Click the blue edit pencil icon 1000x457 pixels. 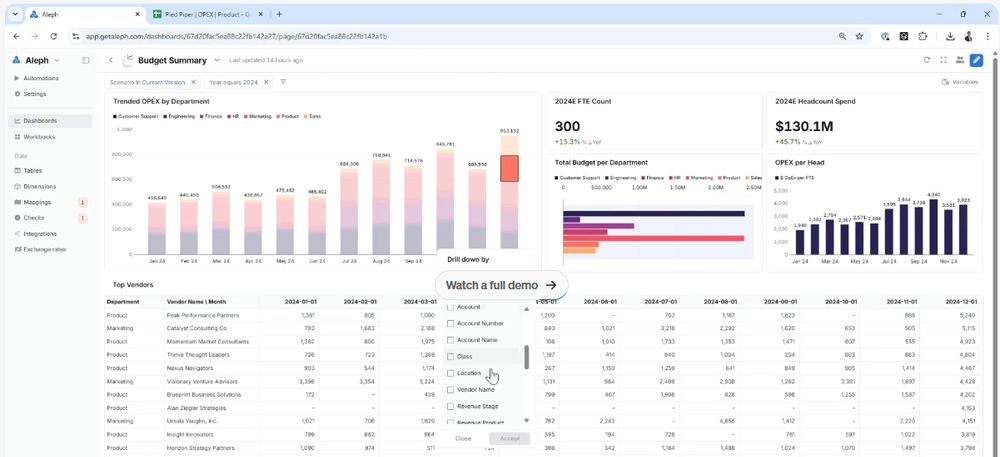click(x=977, y=60)
